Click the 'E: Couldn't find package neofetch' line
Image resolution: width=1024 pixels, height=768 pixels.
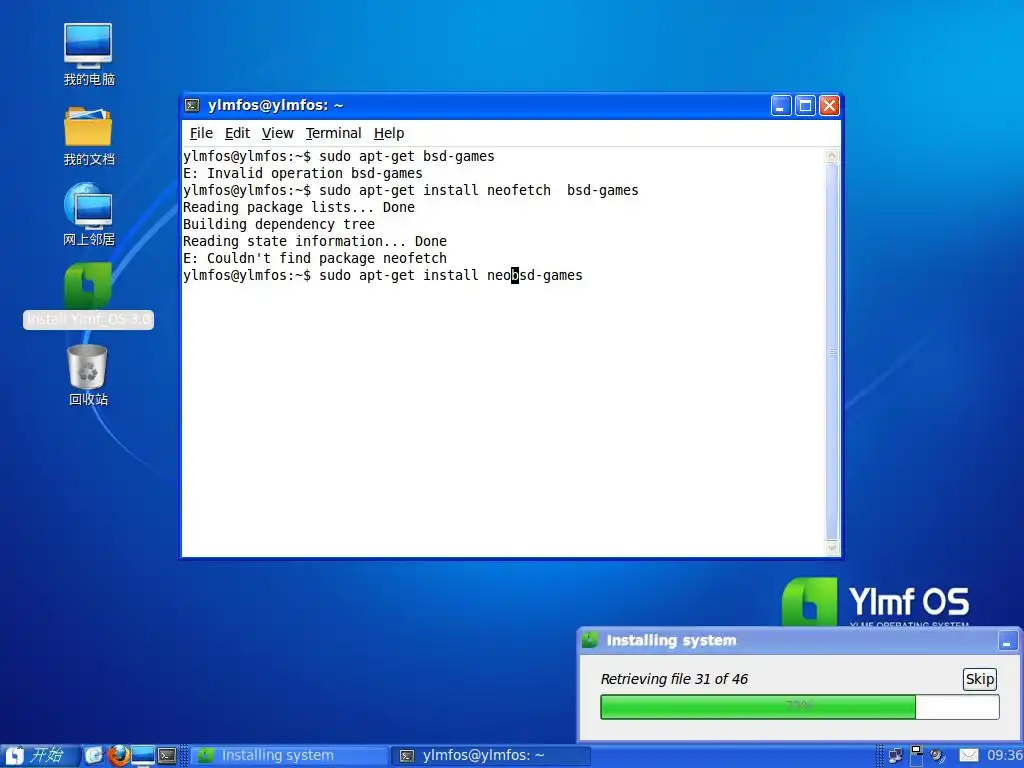click(315, 258)
